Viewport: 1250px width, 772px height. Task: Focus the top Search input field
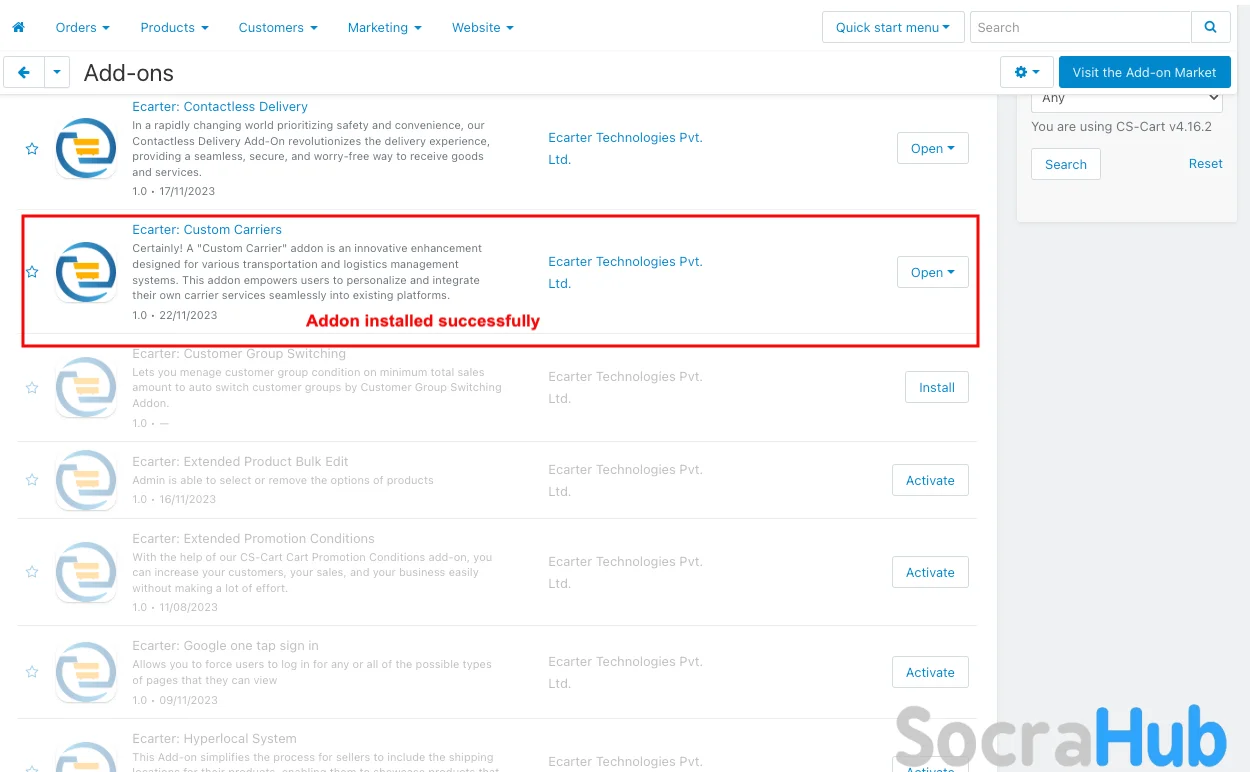point(1081,27)
